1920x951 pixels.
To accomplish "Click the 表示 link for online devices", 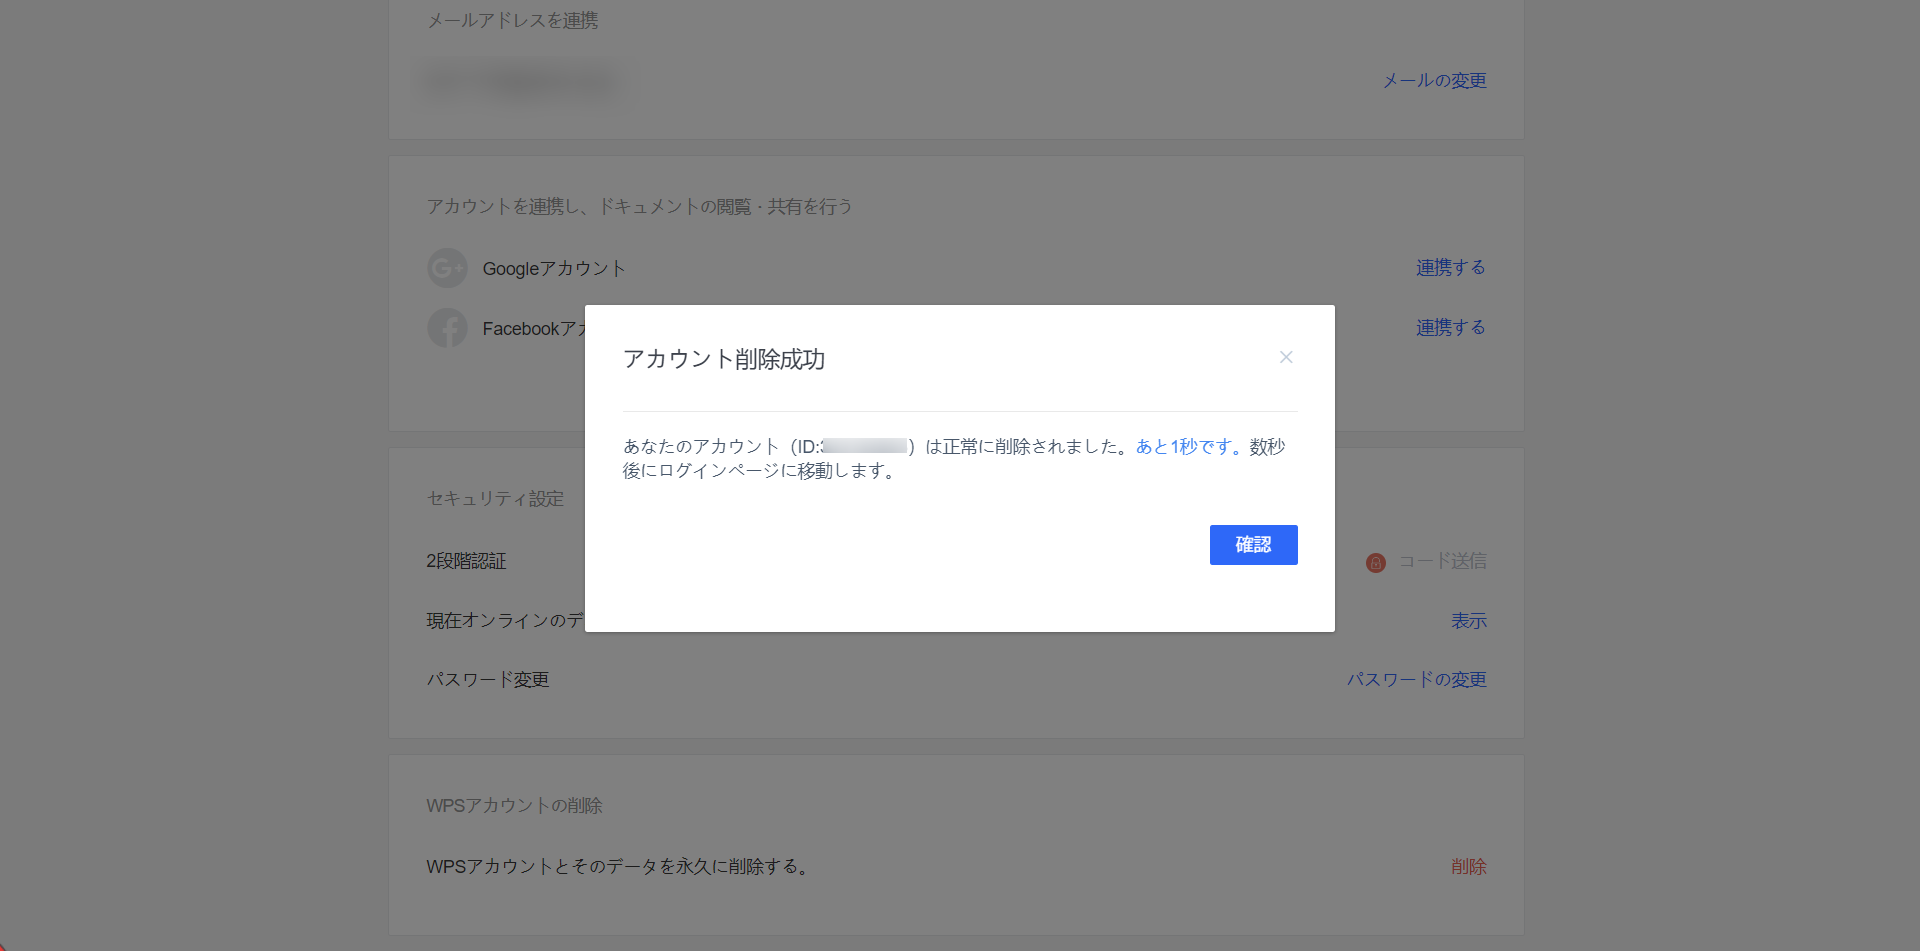I will (x=1469, y=621).
